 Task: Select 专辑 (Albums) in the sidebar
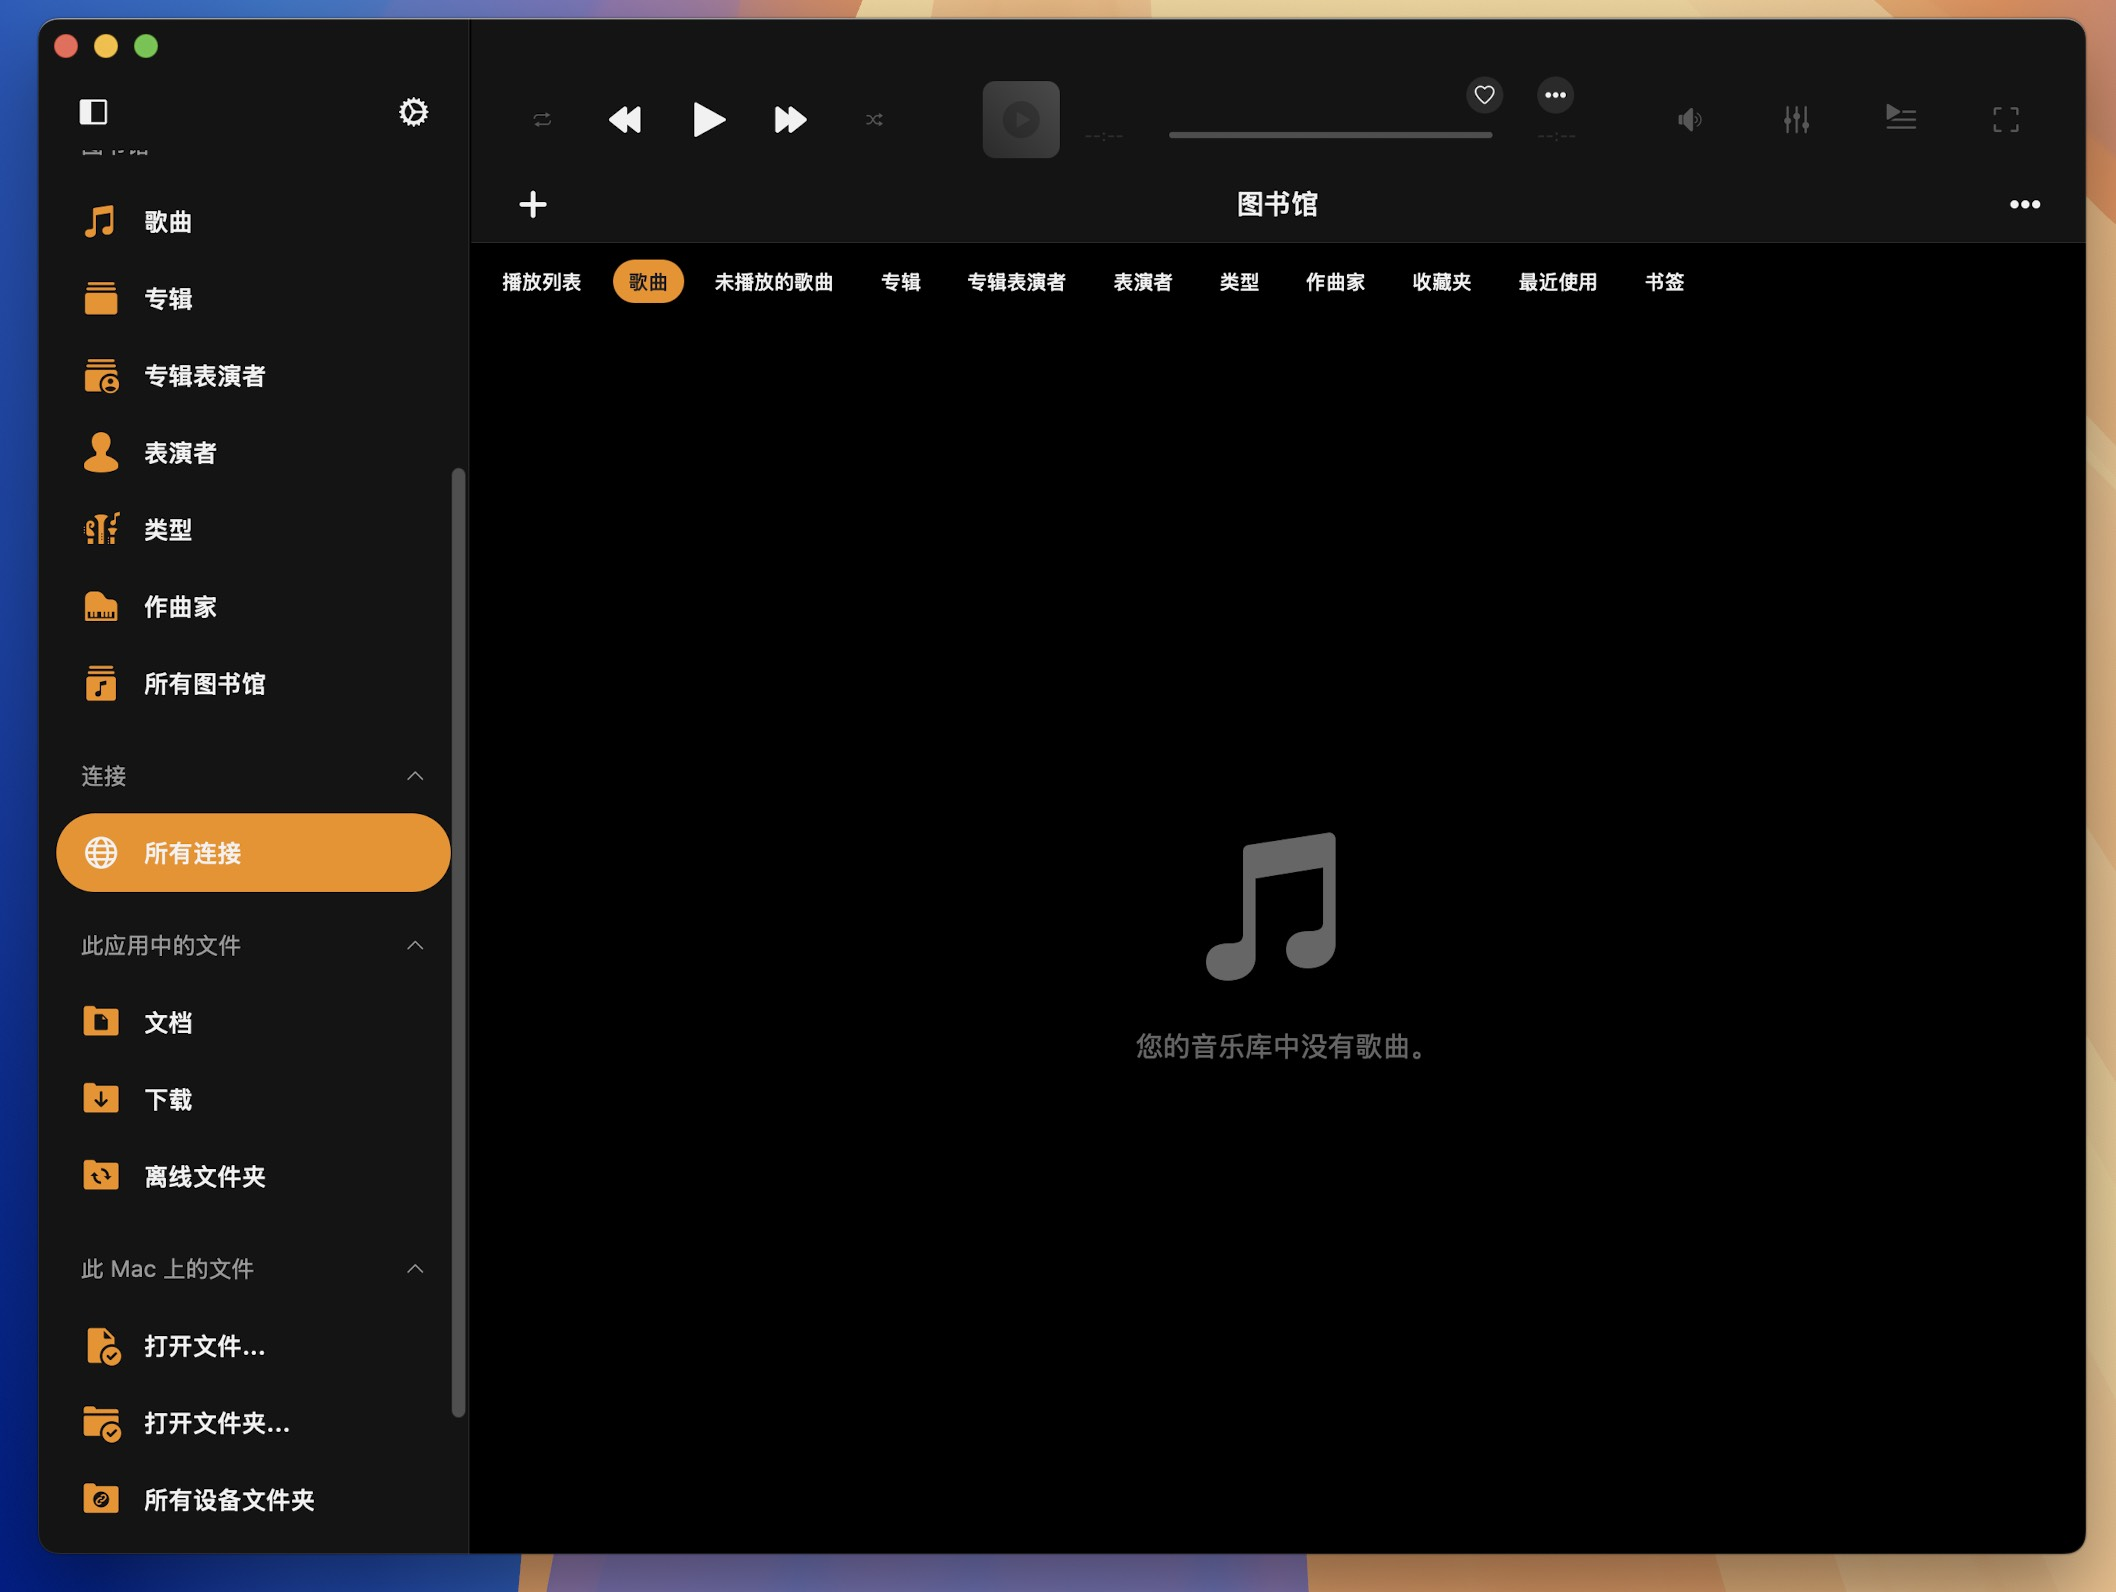point(168,298)
